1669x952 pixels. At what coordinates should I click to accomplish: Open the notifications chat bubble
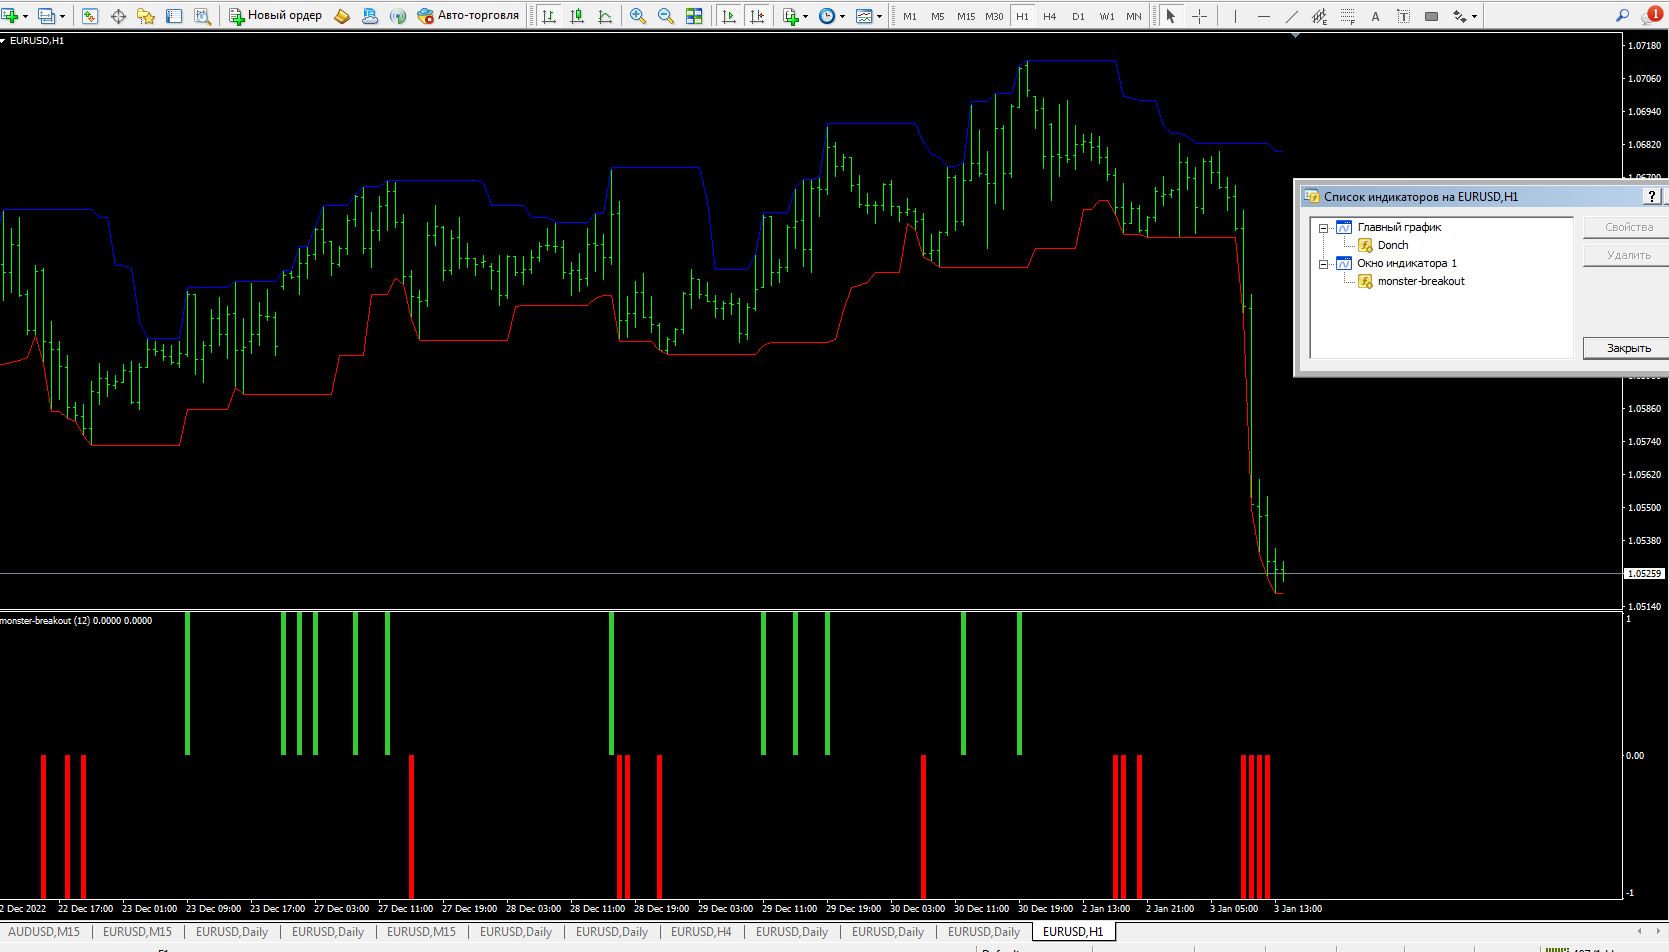[1651, 15]
